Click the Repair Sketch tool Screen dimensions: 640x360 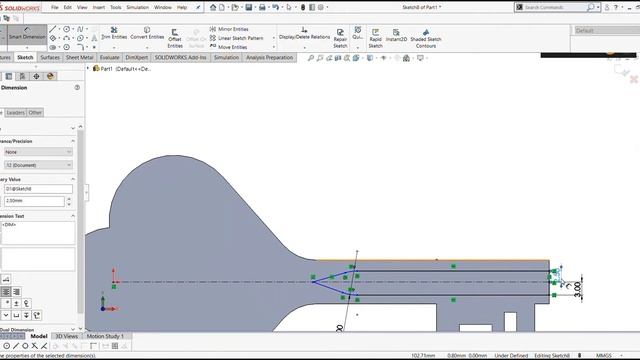click(340, 38)
